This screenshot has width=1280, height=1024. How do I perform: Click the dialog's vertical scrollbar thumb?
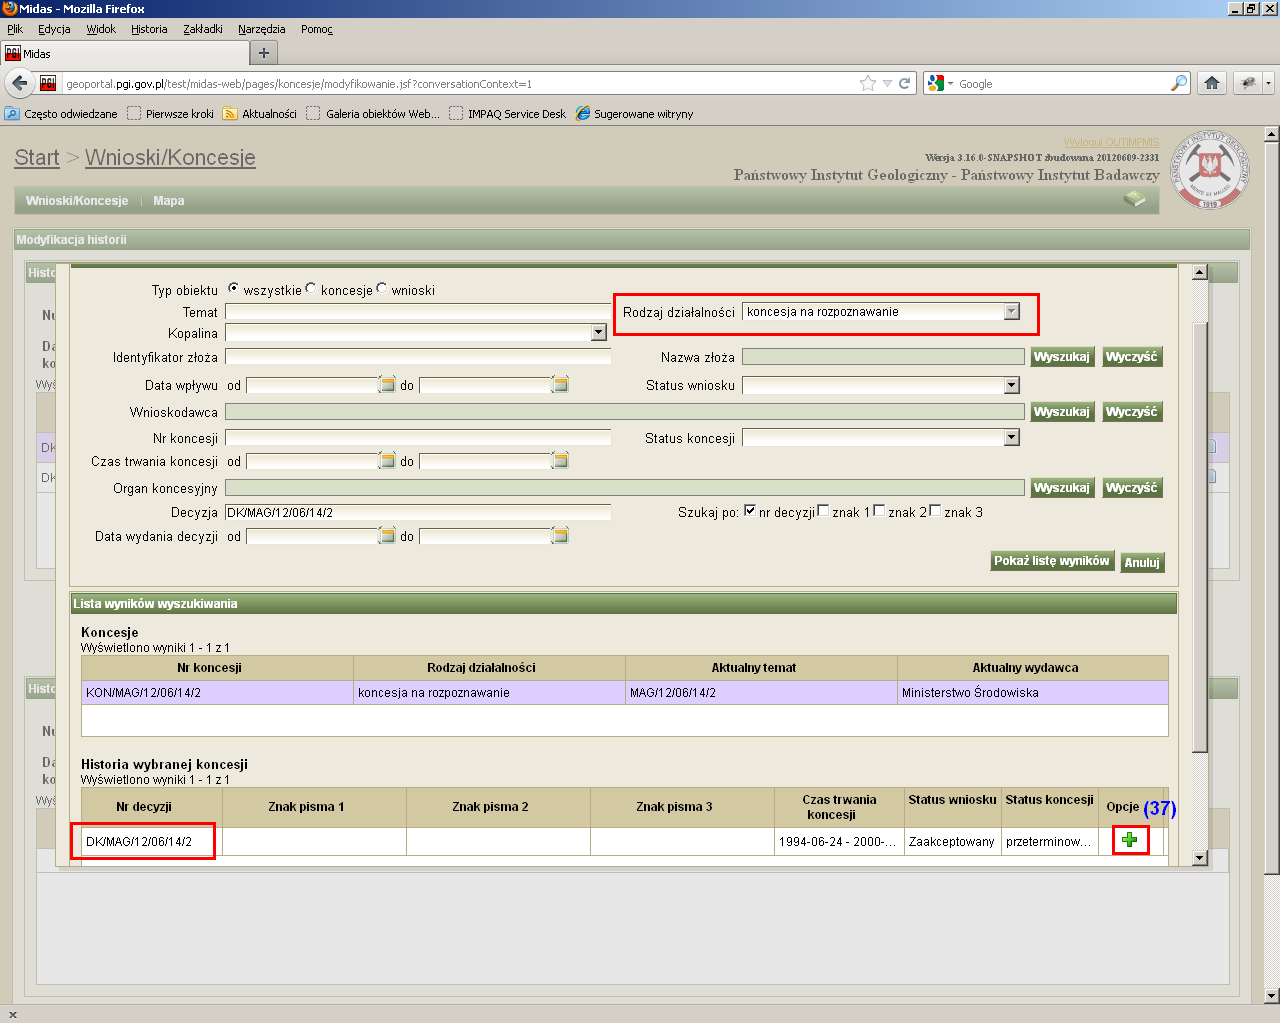coord(1200,537)
